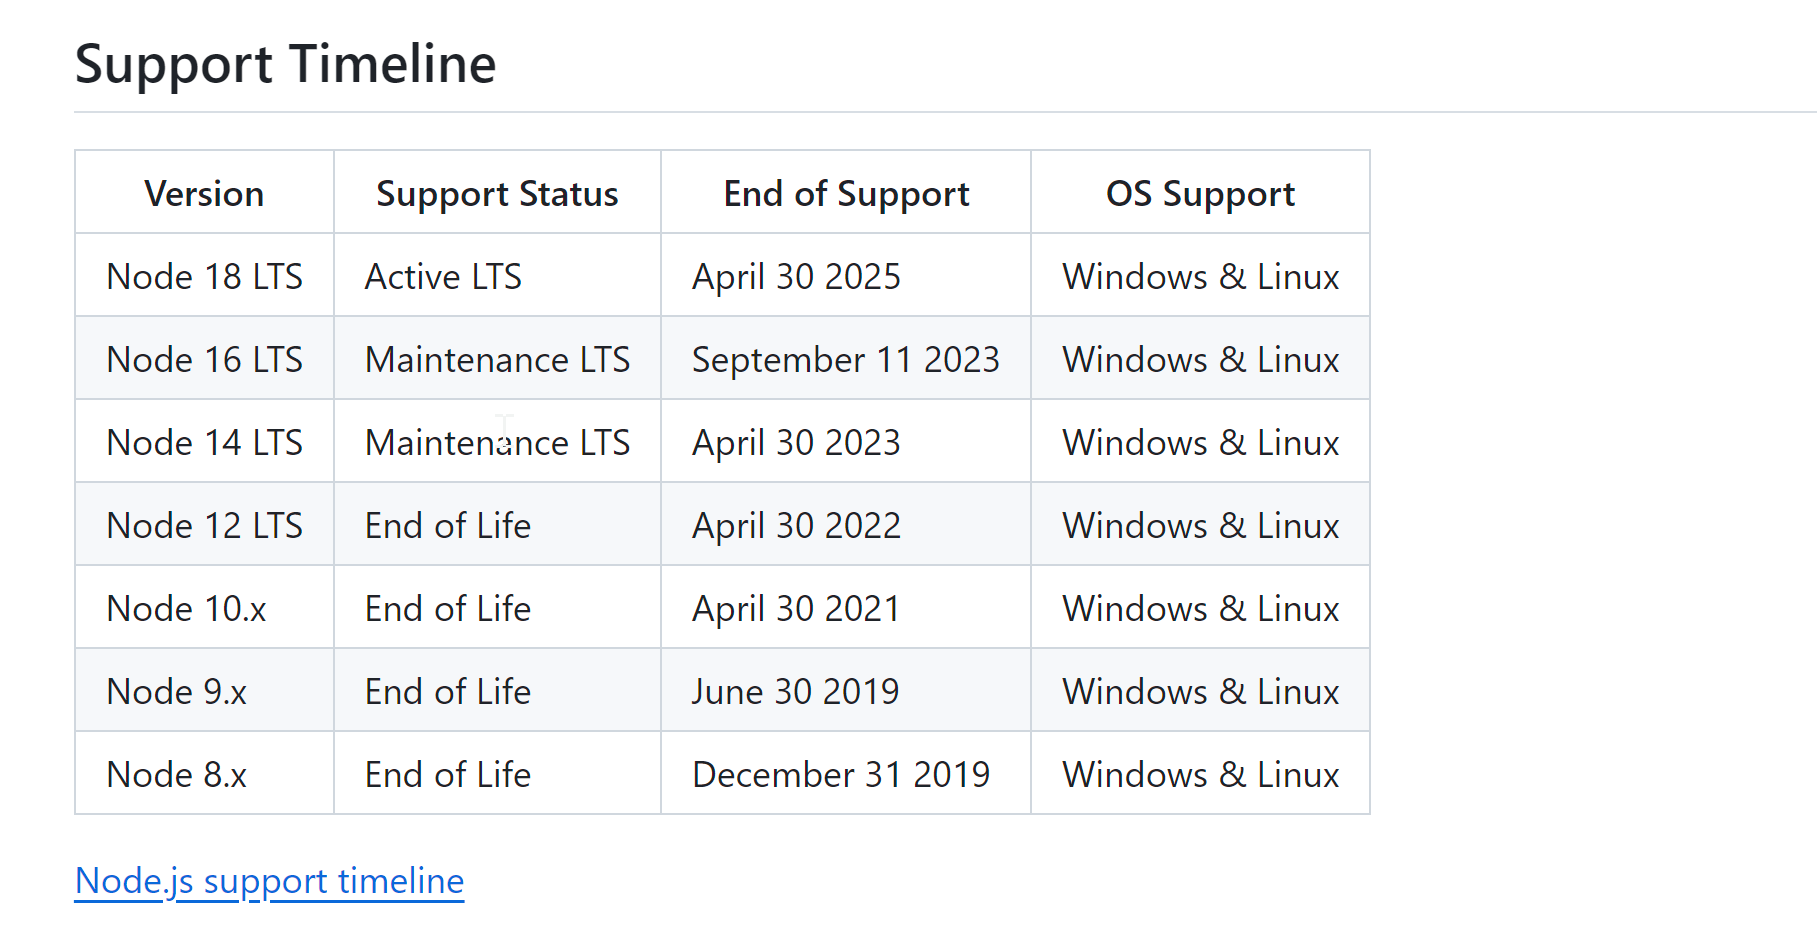
Task: Click the Active LTS status cell
Action: tap(497, 276)
